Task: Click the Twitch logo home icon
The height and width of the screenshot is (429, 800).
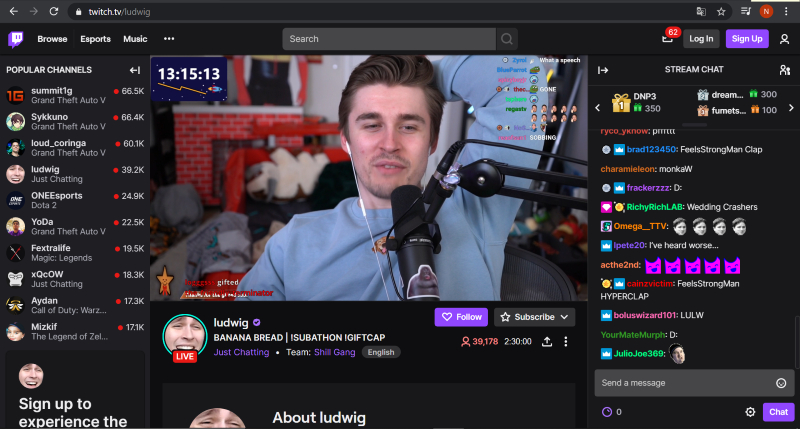Action: (x=16, y=39)
